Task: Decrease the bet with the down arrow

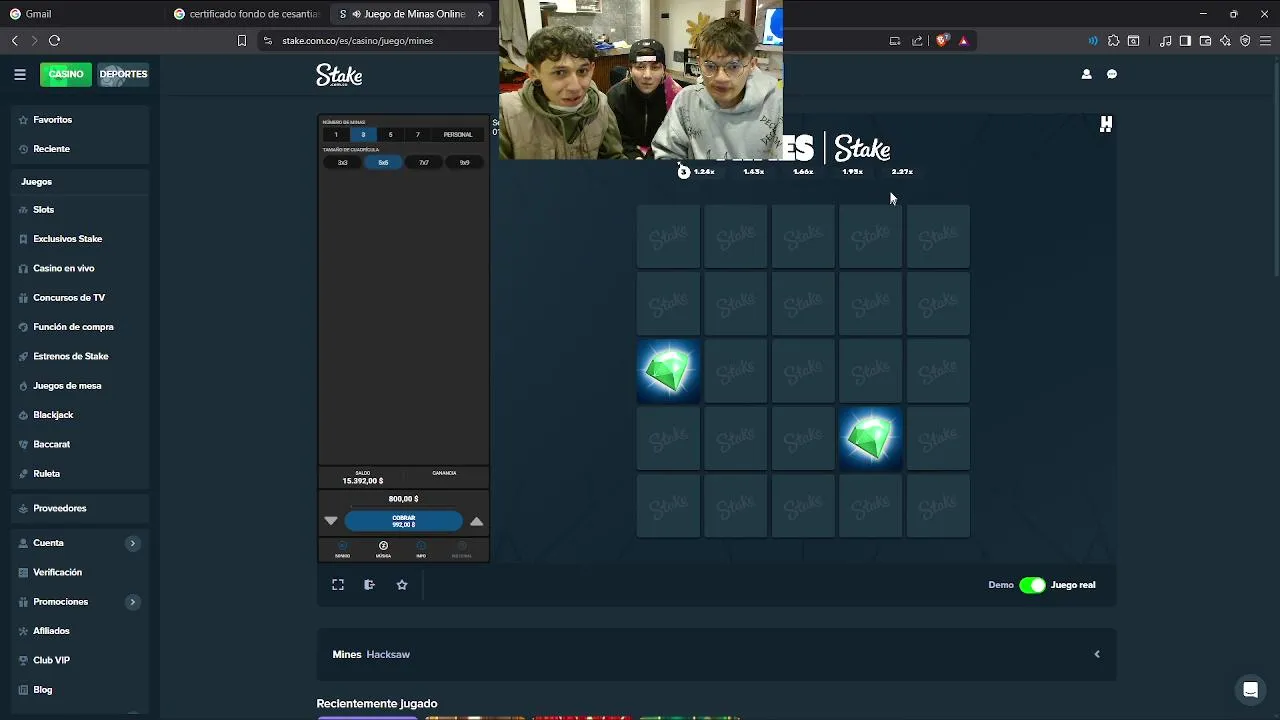Action: (331, 521)
